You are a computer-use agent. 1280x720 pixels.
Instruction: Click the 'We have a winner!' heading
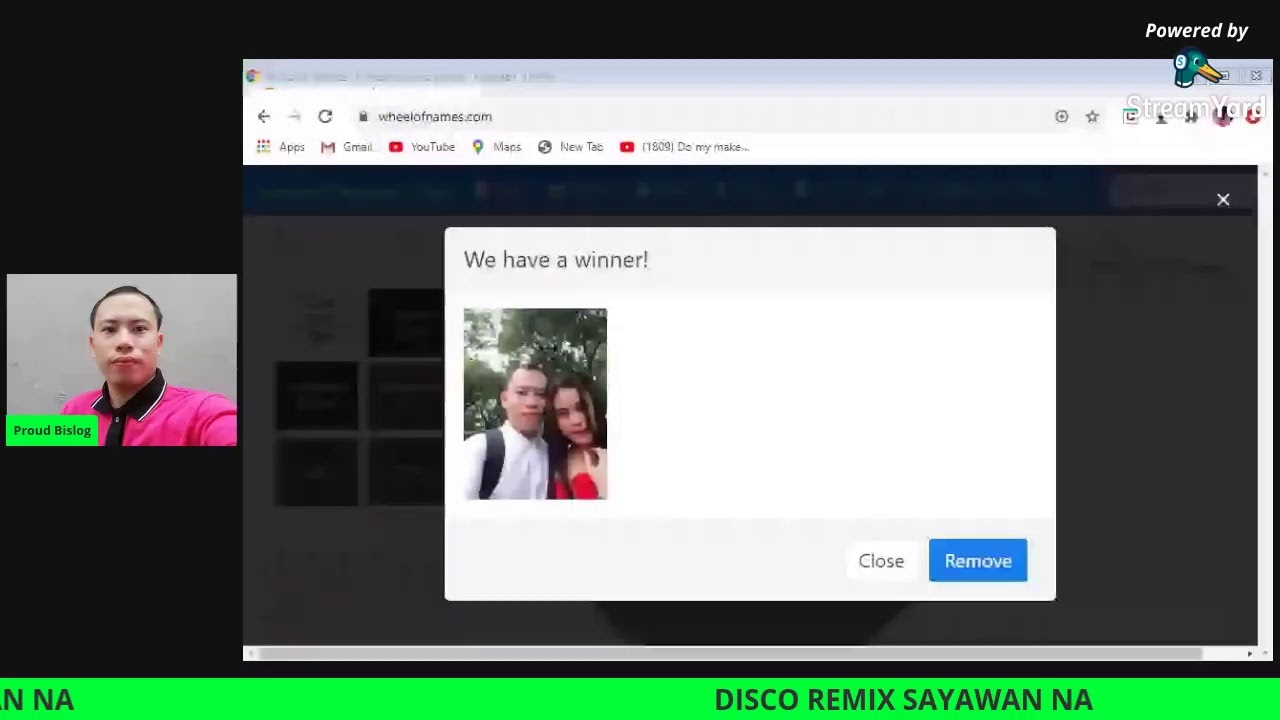coord(556,260)
